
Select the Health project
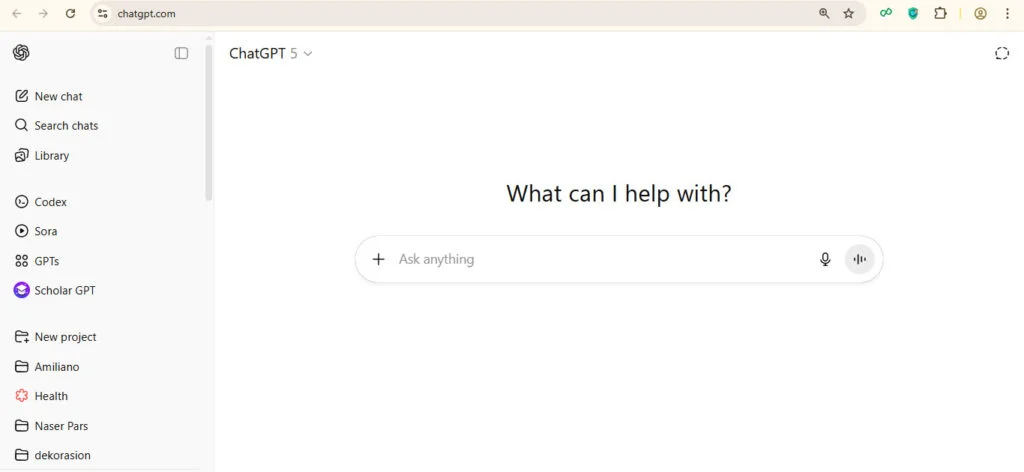51,396
